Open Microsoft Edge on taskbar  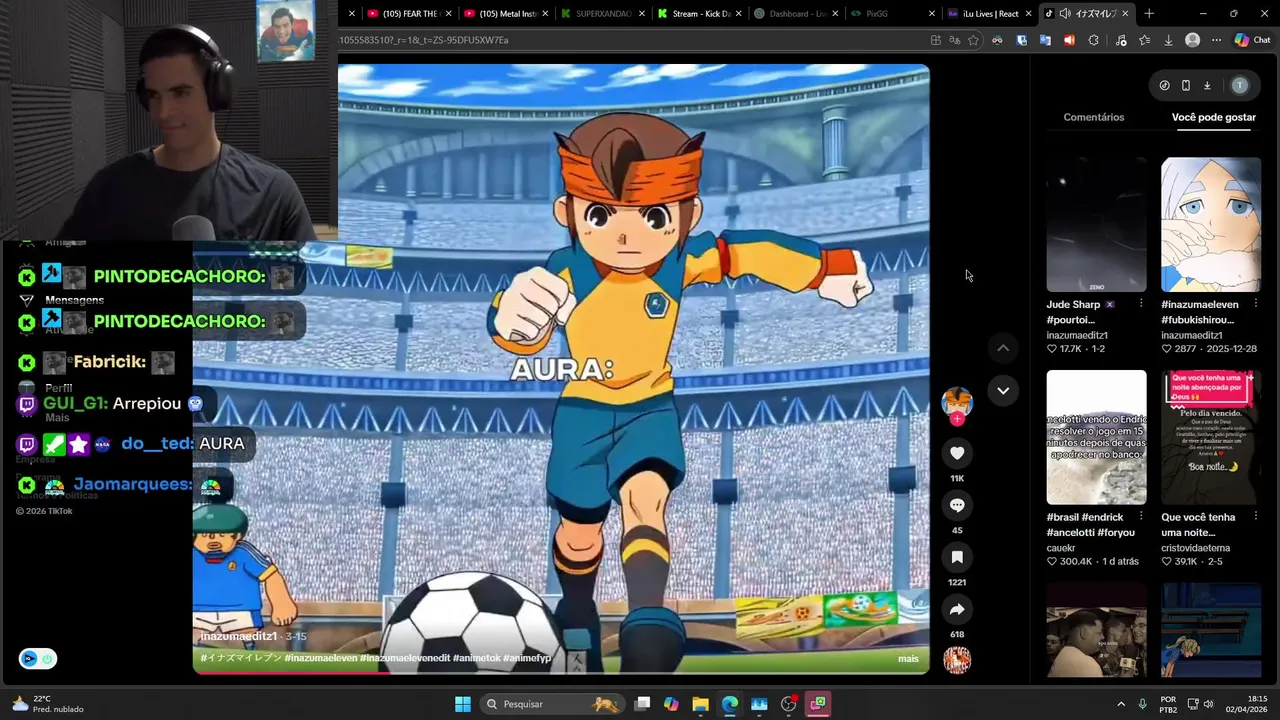730,704
